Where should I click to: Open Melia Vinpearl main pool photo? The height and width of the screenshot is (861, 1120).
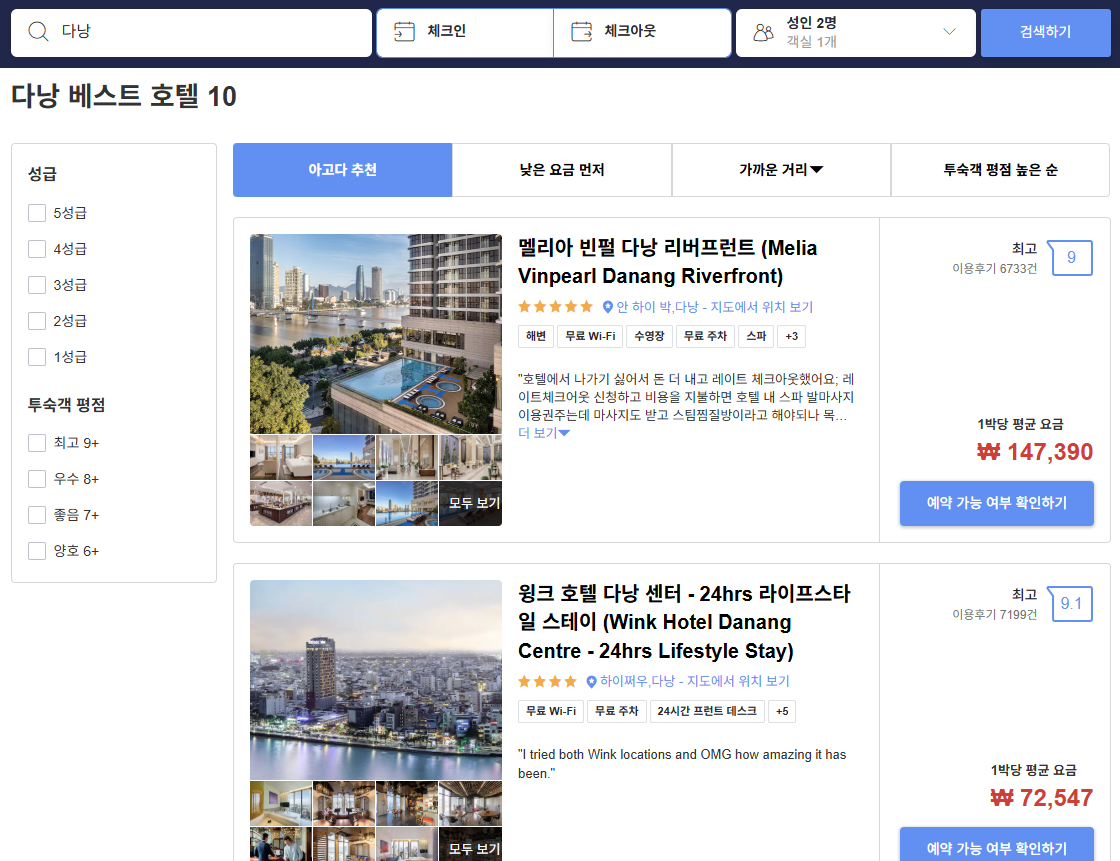[x=376, y=334]
